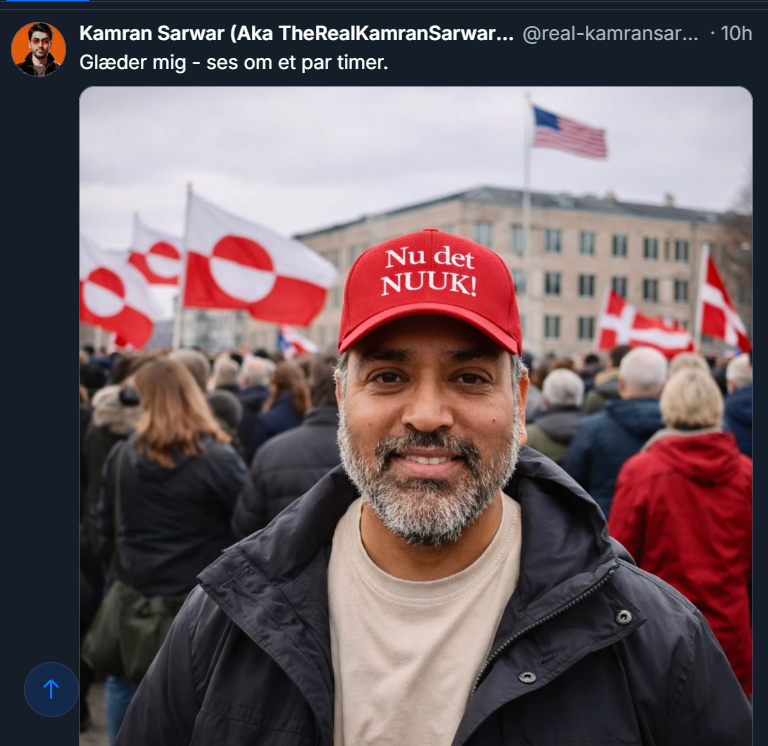Click the scroll-to-top arrow button

tap(51, 689)
